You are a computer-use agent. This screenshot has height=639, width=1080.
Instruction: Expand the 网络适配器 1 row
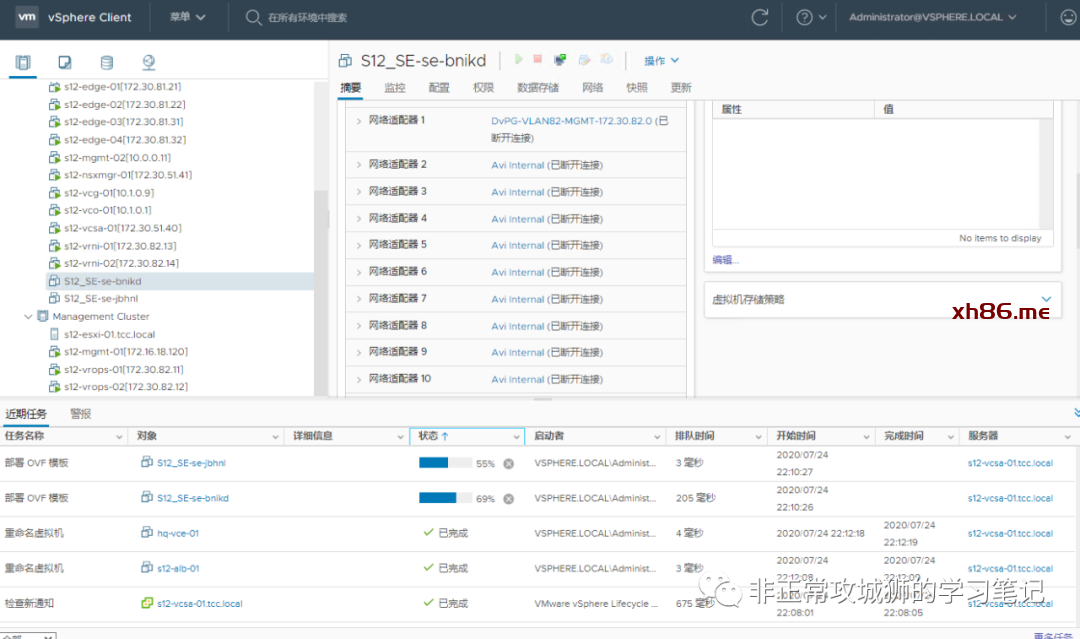point(359,121)
